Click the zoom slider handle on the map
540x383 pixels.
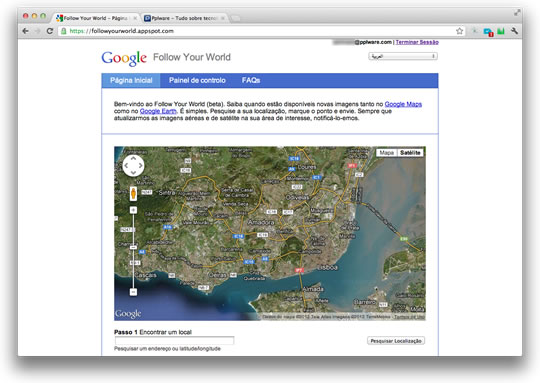133,247
